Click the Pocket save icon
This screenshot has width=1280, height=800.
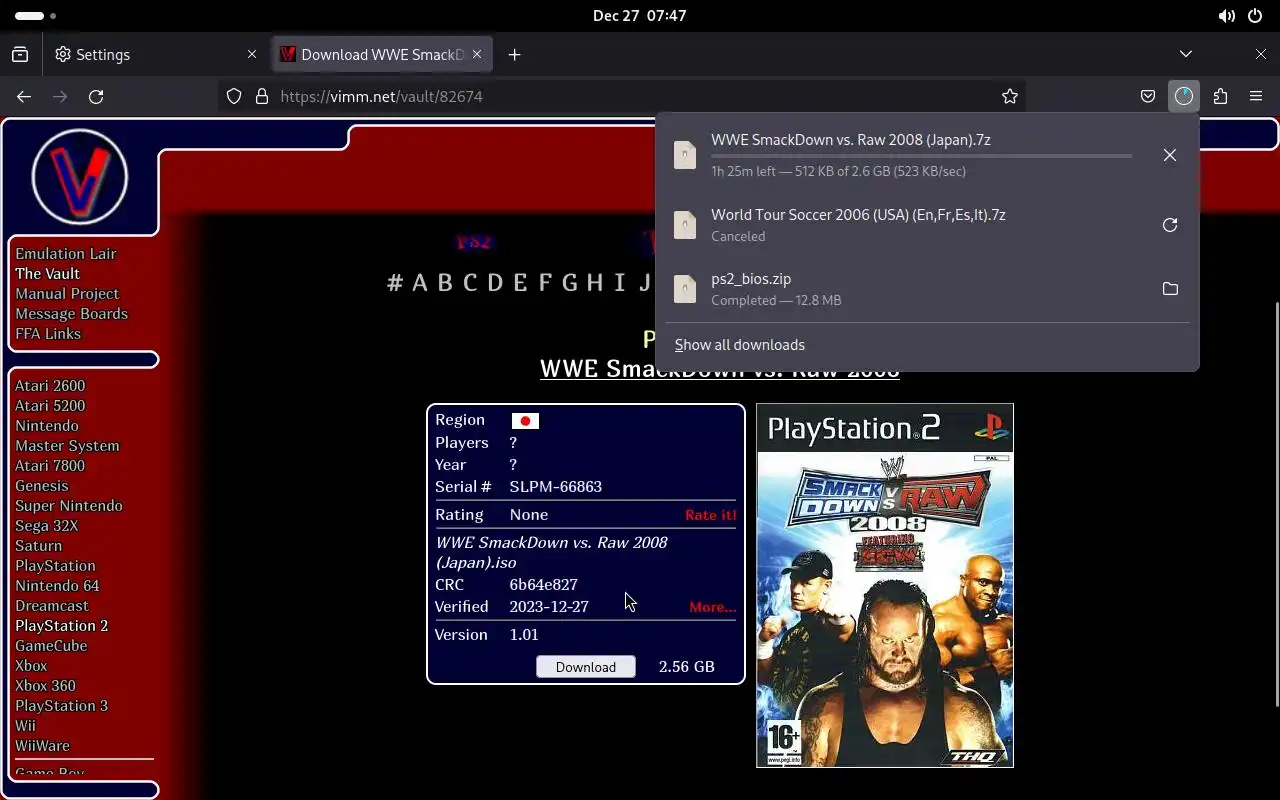click(1148, 96)
